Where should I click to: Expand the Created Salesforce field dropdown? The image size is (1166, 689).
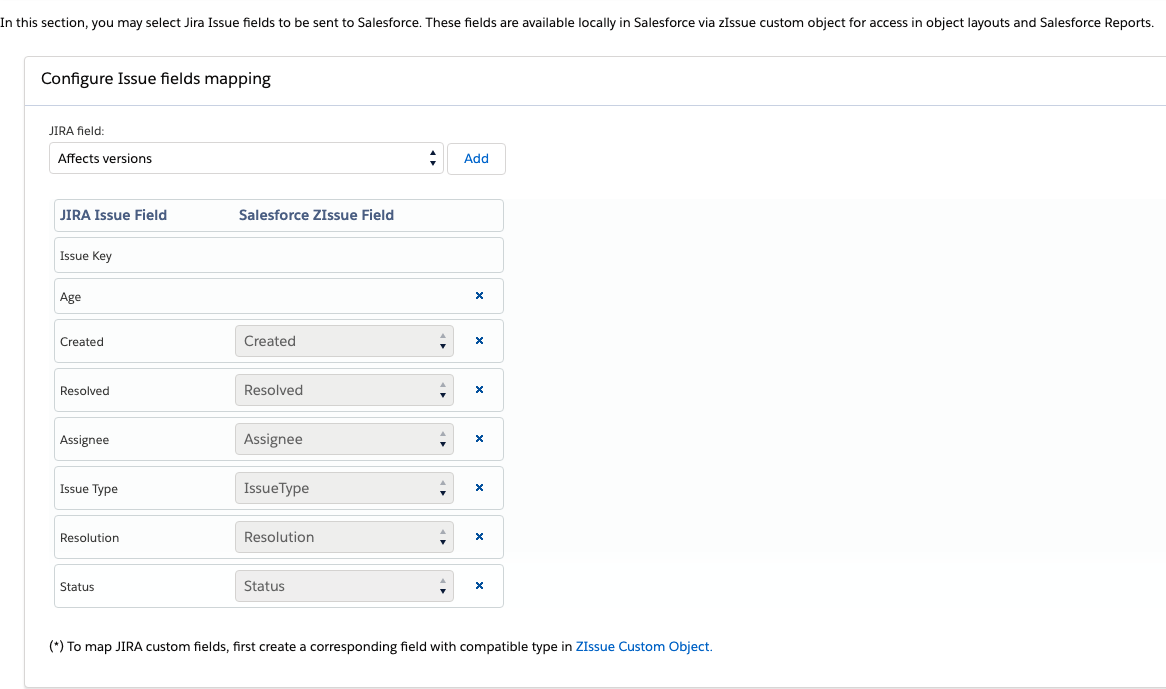pyautogui.click(x=344, y=341)
